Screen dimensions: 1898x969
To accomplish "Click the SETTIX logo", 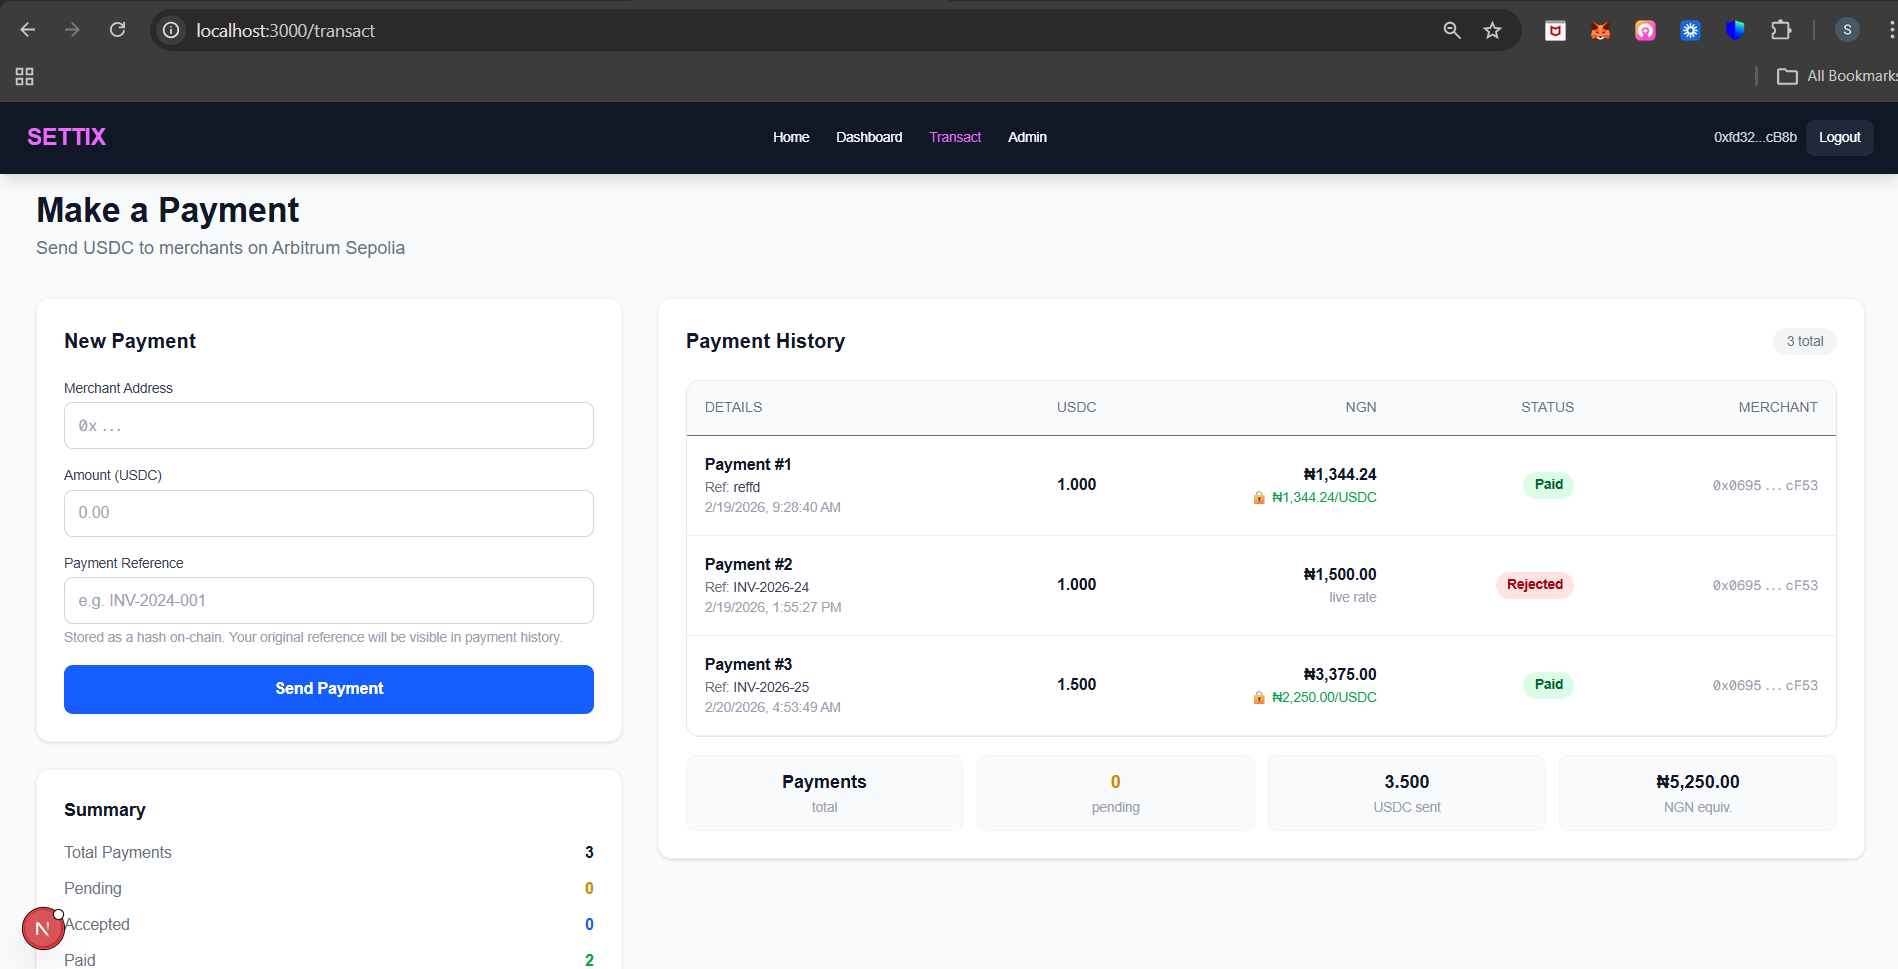I will click(66, 137).
